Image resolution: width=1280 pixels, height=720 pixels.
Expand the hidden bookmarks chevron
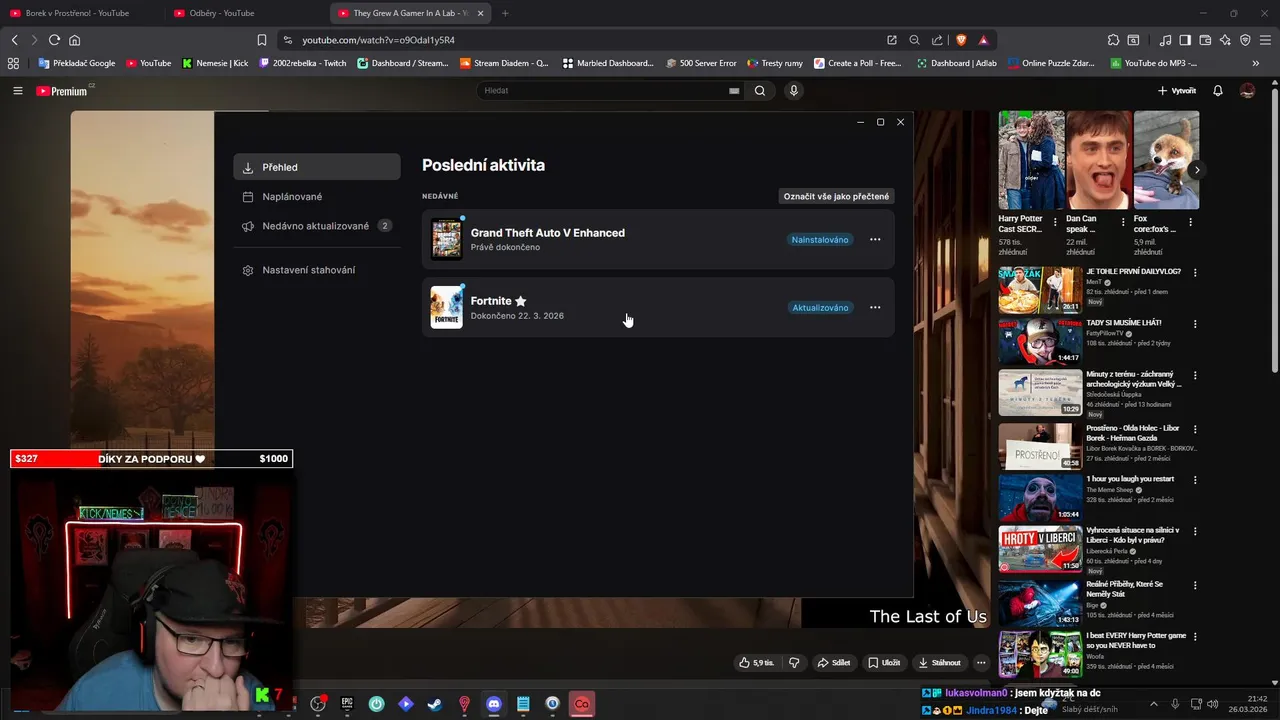click(x=1255, y=63)
